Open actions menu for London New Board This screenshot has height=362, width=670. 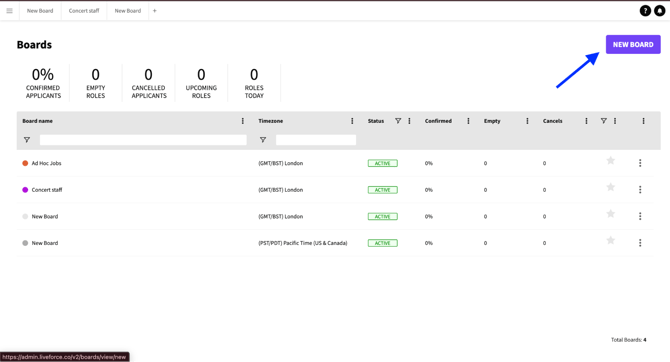640,216
